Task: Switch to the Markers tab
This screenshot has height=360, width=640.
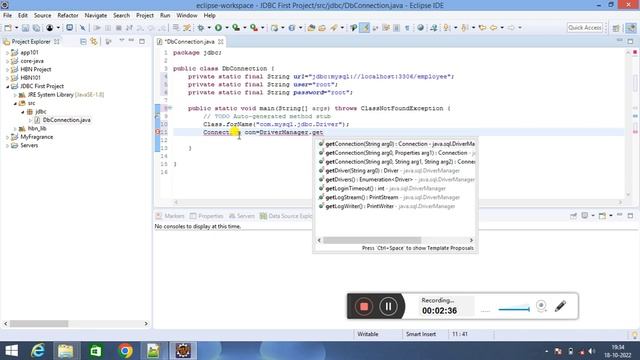Action: [x=170, y=216]
